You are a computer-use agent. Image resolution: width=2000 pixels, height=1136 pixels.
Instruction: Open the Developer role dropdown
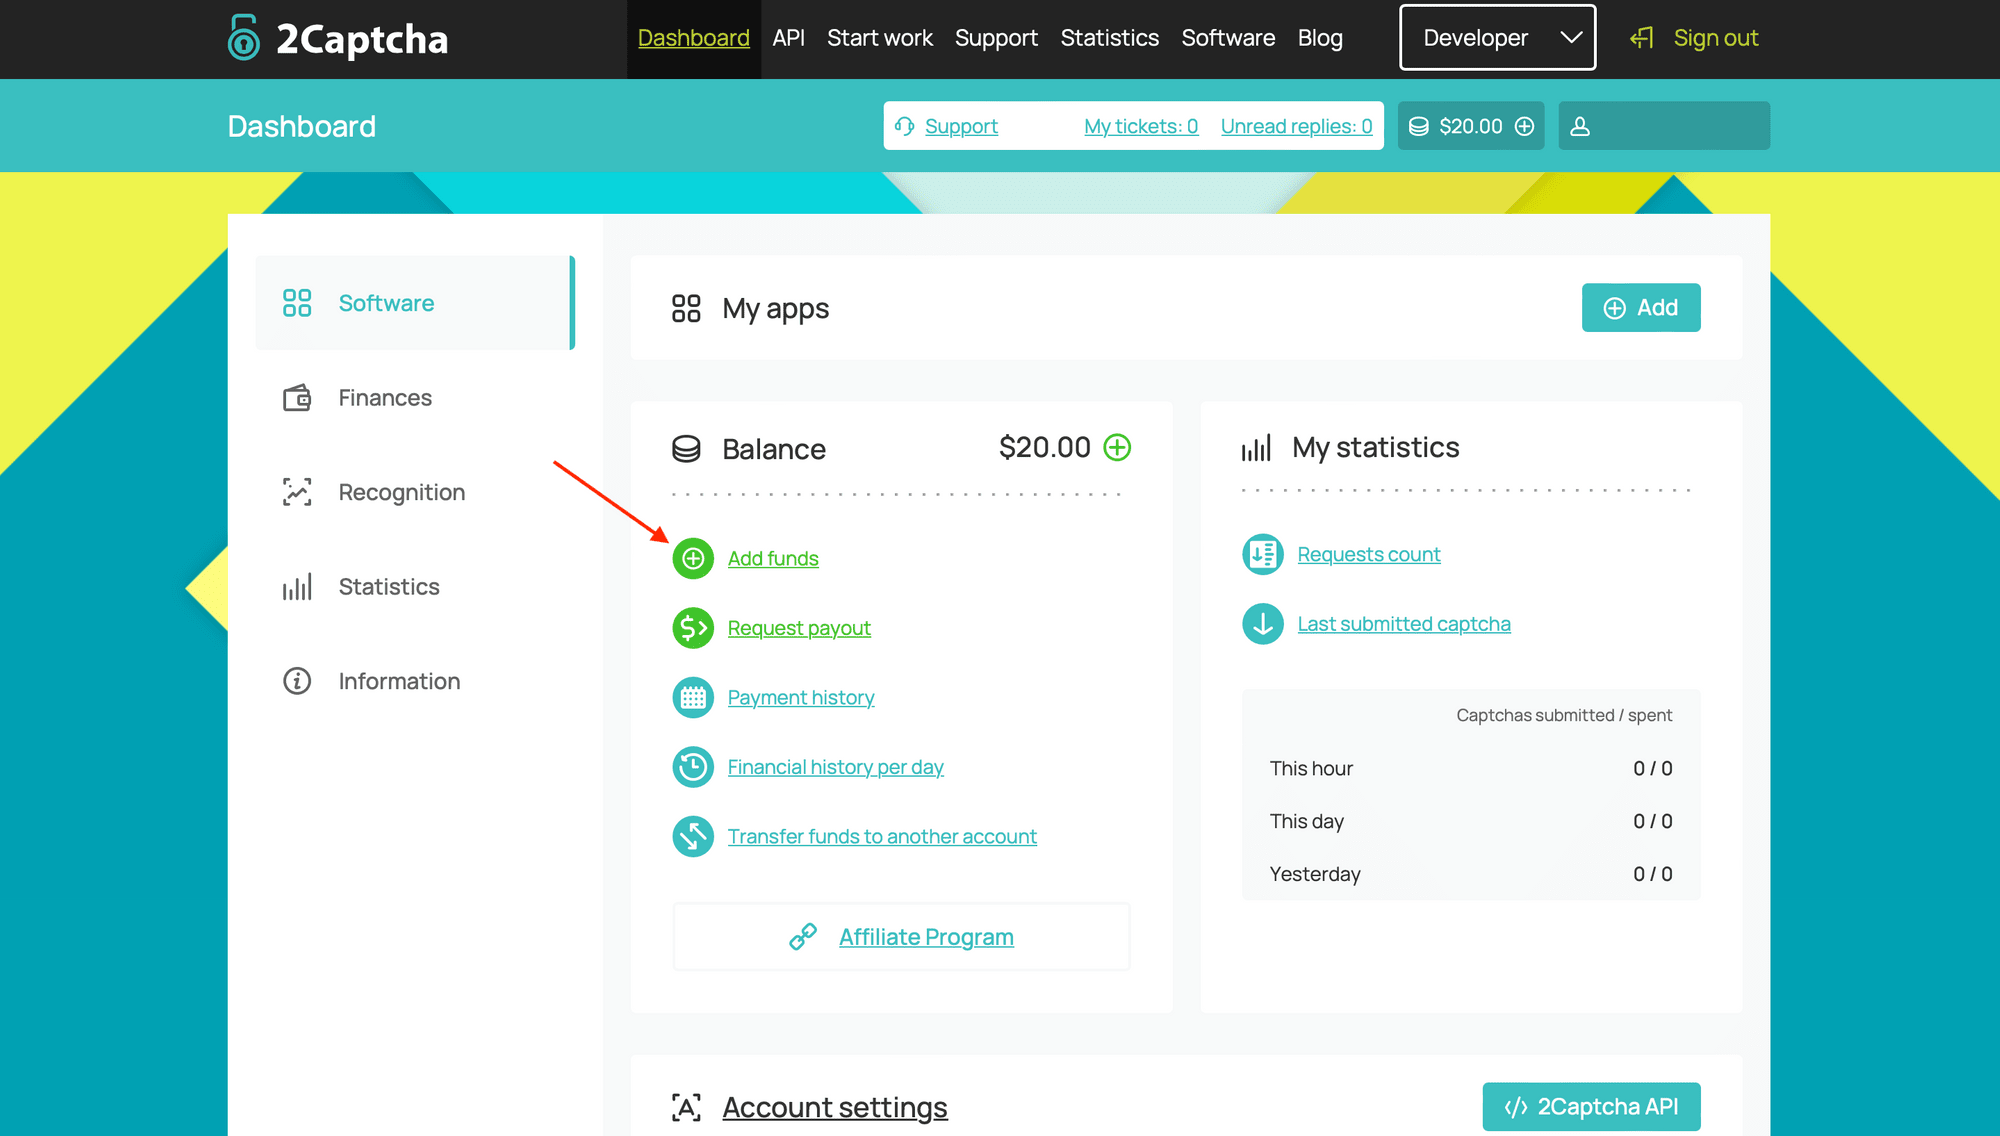click(x=1497, y=38)
